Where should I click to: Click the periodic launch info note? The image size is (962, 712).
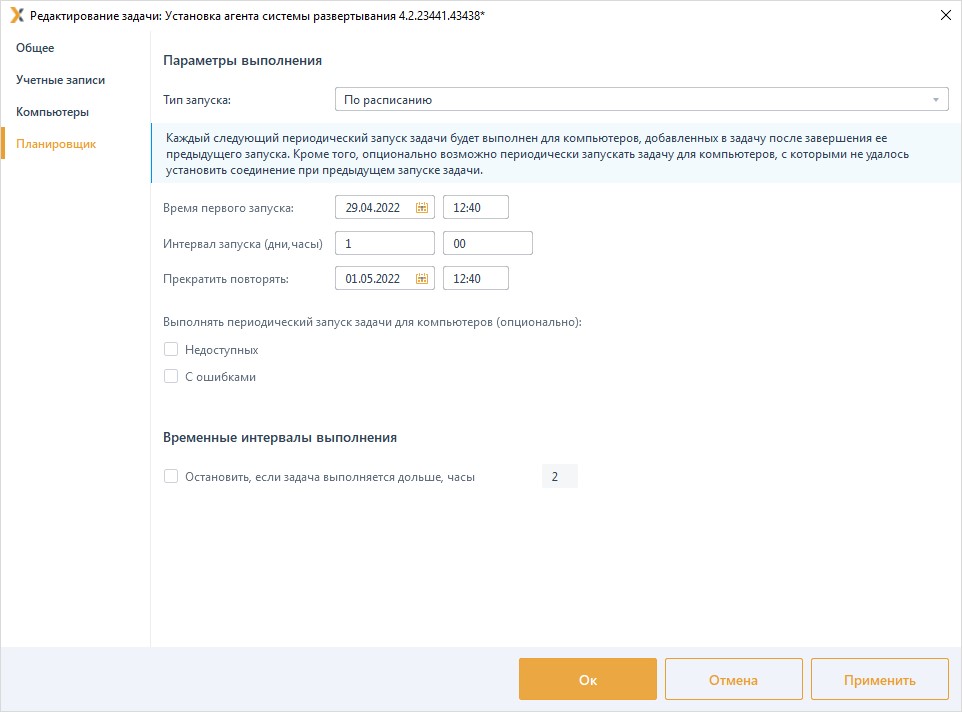click(x=556, y=154)
